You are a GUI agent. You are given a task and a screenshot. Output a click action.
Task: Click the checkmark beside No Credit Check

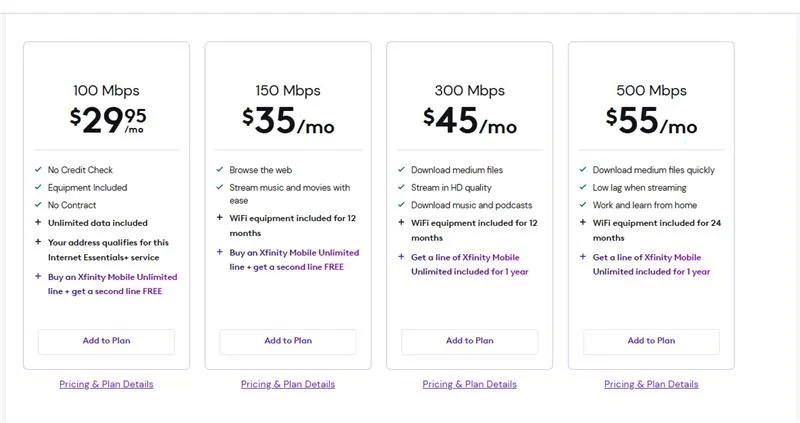point(38,170)
